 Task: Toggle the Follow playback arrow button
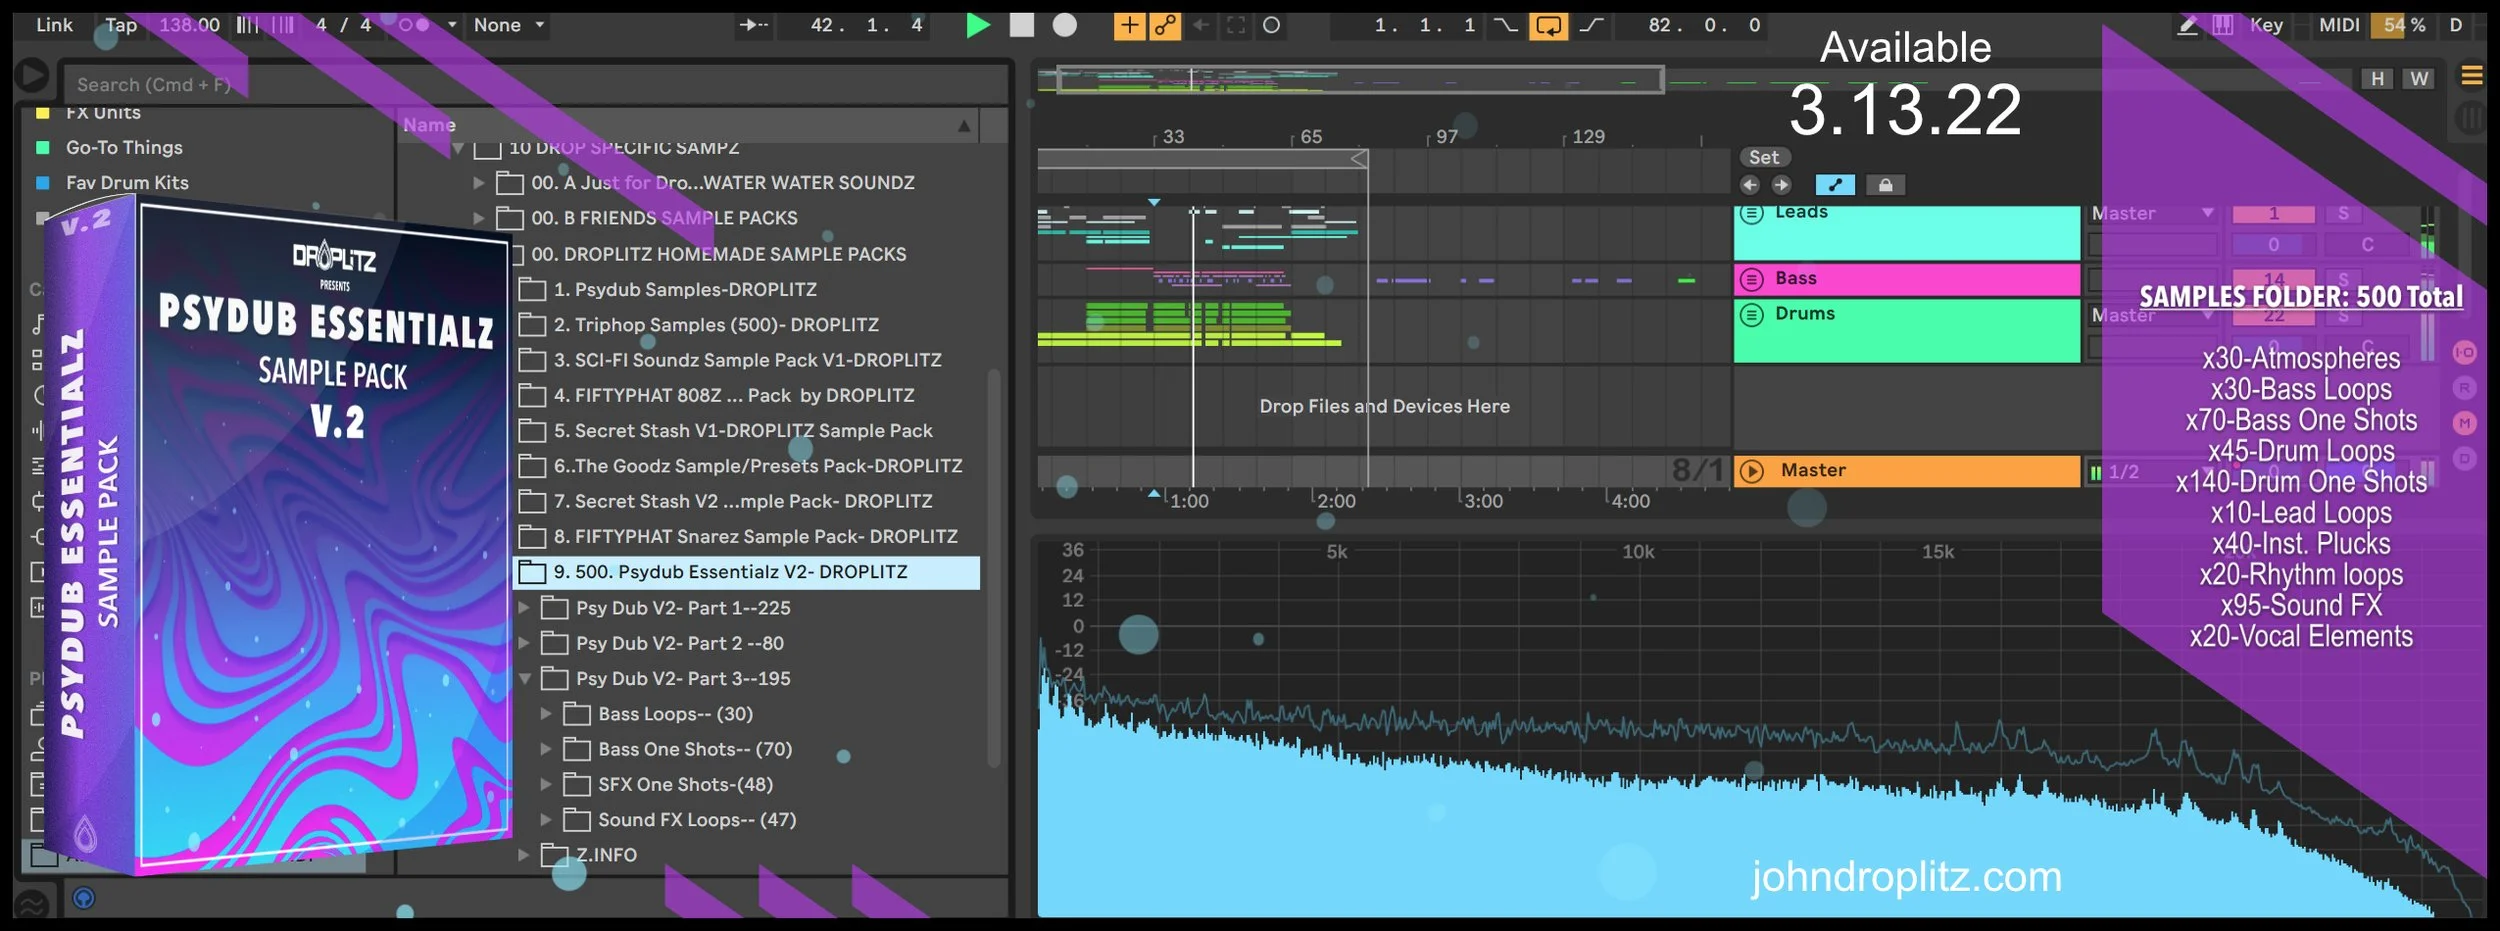coord(753,25)
